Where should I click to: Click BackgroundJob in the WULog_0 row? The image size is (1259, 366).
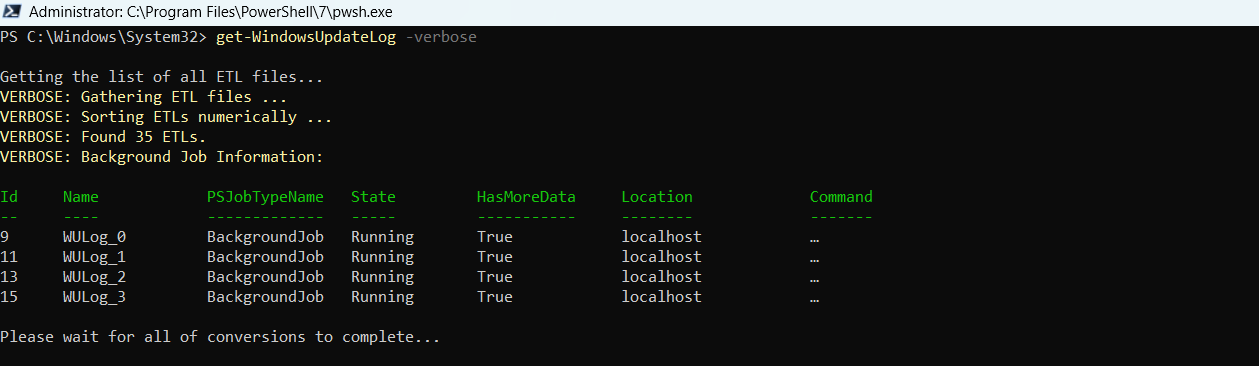(x=265, y=237)
